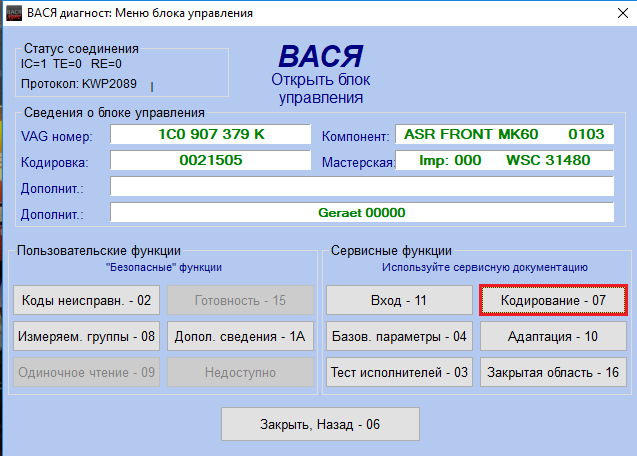Screen dimensions: 637x456
Task: Click the ВАСЯ диагност title bar app icon
Action: tap(14, 13)
